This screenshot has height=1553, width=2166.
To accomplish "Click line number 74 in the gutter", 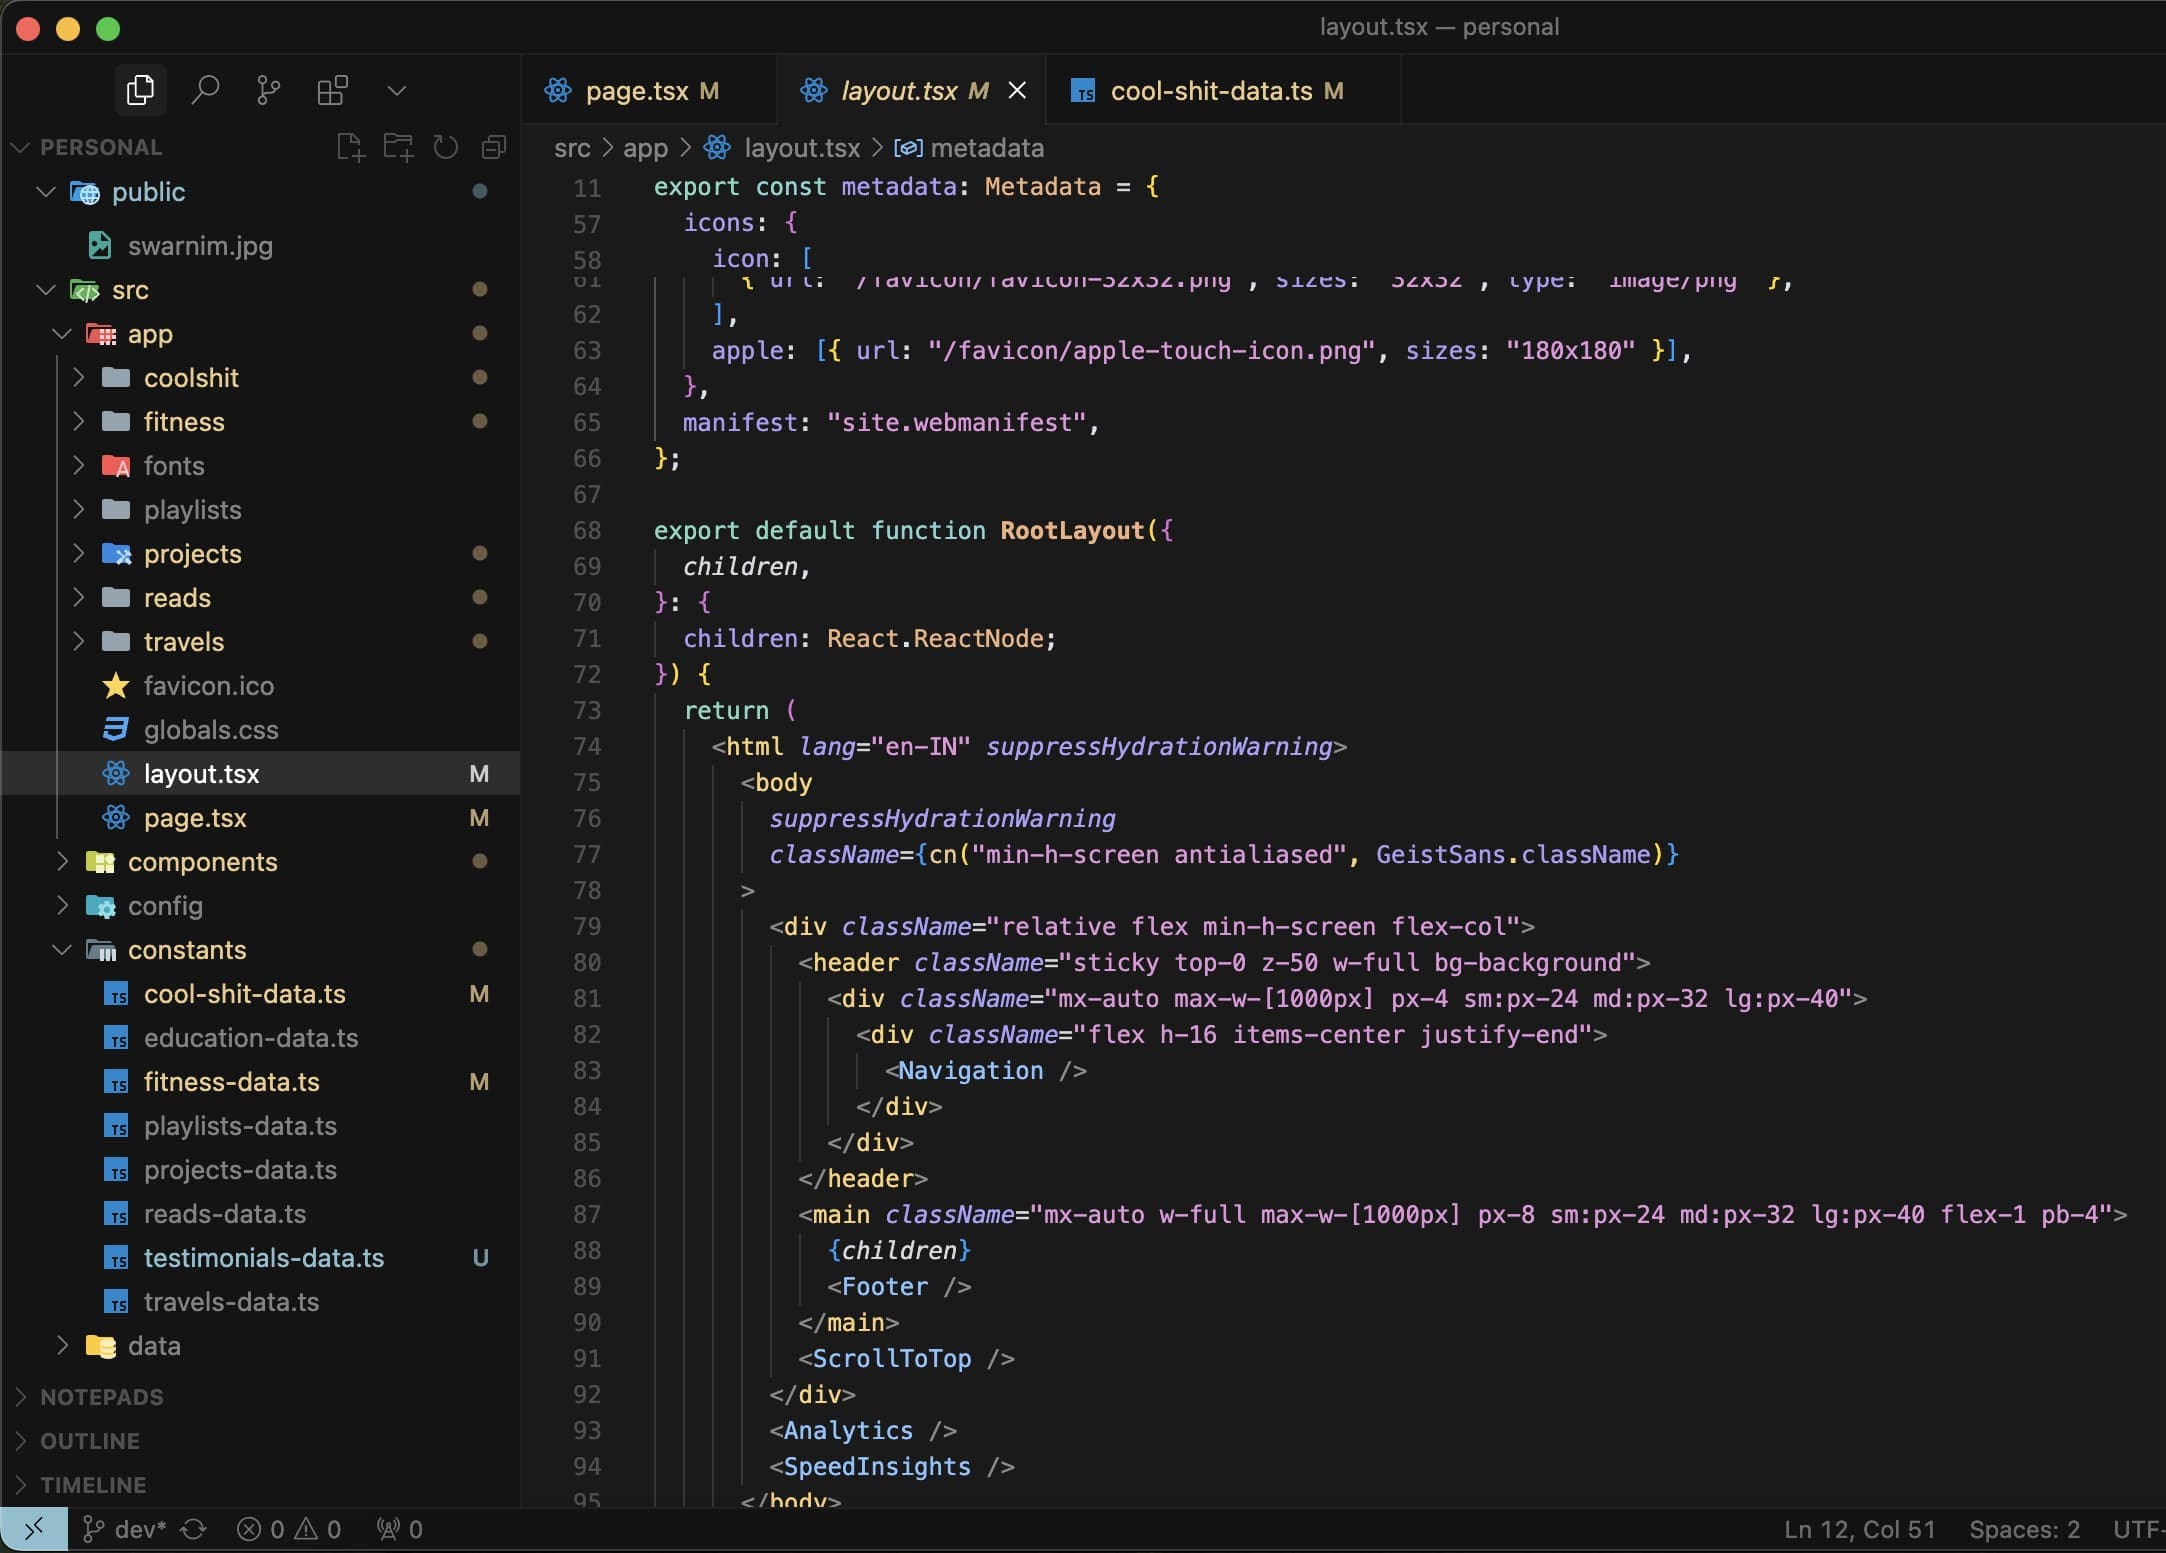I will tap(587, 747).
